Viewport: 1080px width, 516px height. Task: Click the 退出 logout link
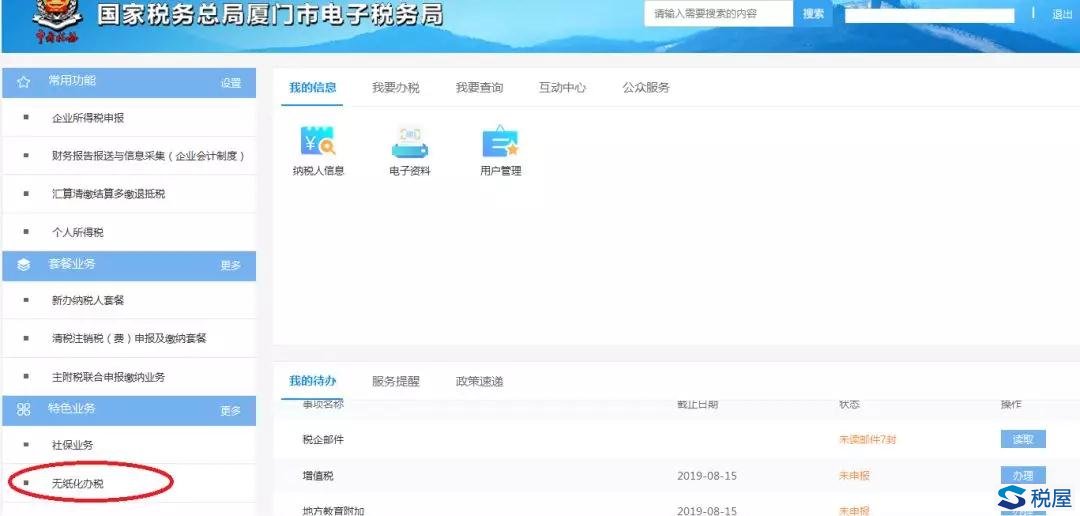click(x=1061, y=15)
